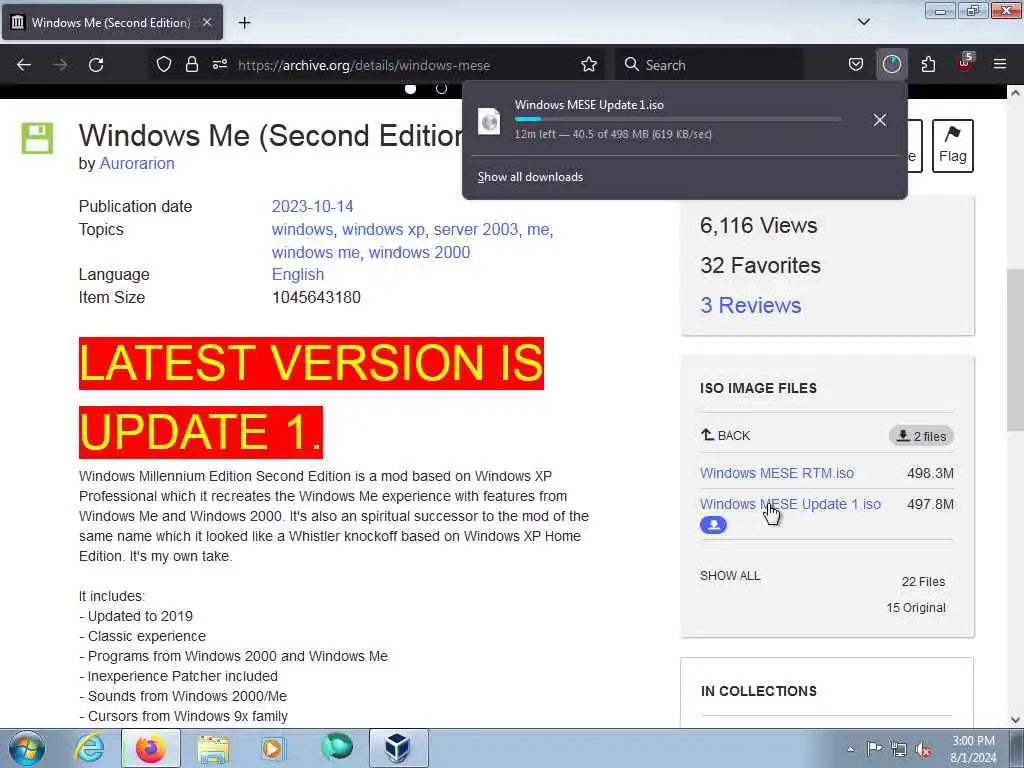The height and width of the screenshot is (768, 1024).
Task: Launch Internet Explorer from taskbar
Action: click(x=89, y=748)
